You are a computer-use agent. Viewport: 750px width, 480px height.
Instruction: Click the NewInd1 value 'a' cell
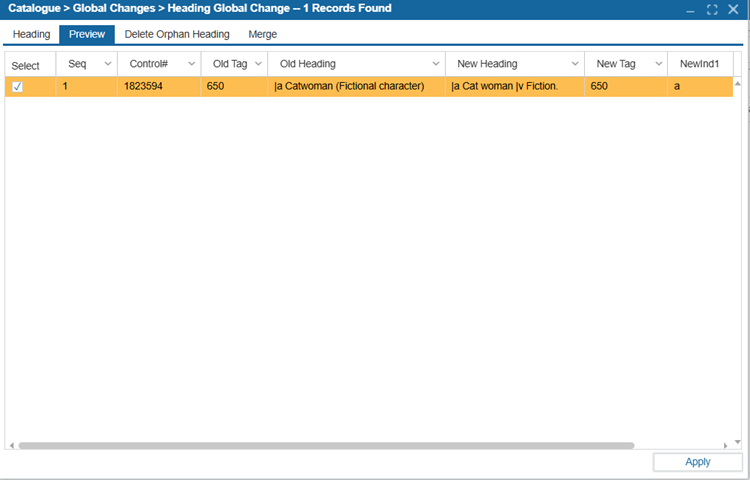pos(700,87)
